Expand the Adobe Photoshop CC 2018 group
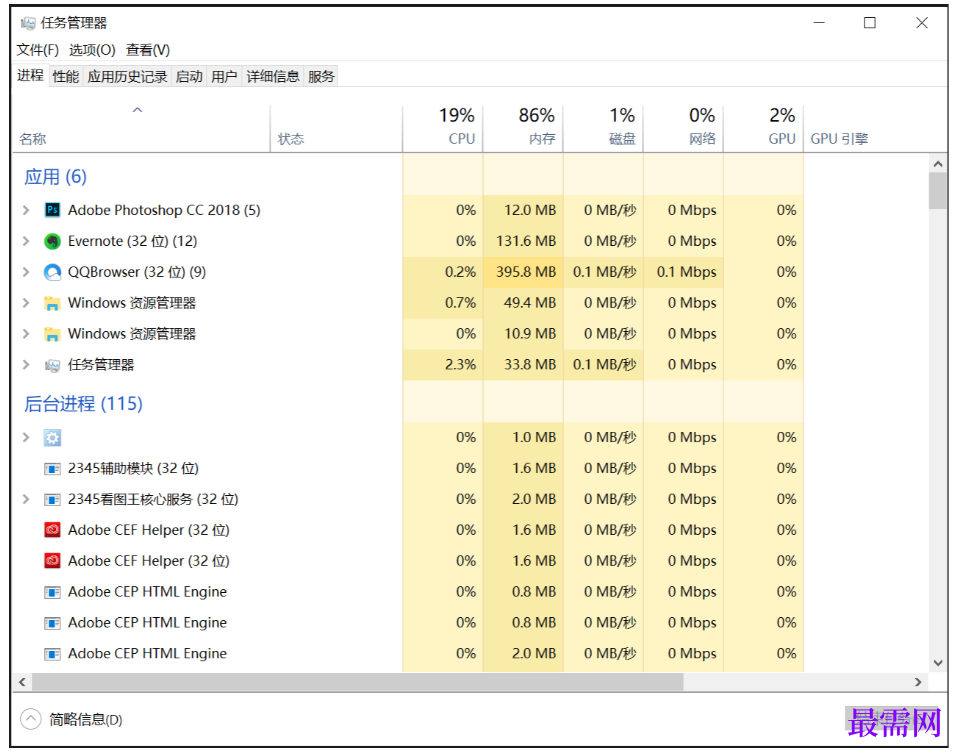Screen dimensions: 960x754 (26, 210)
